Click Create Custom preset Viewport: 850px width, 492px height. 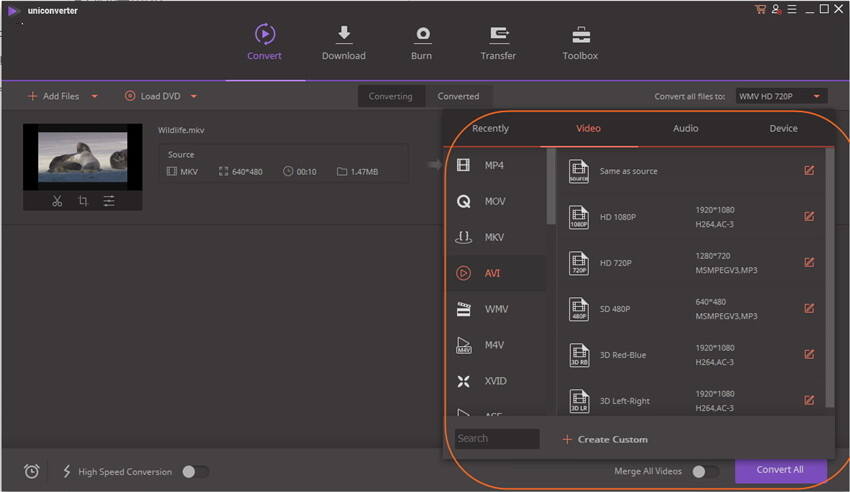605,439
